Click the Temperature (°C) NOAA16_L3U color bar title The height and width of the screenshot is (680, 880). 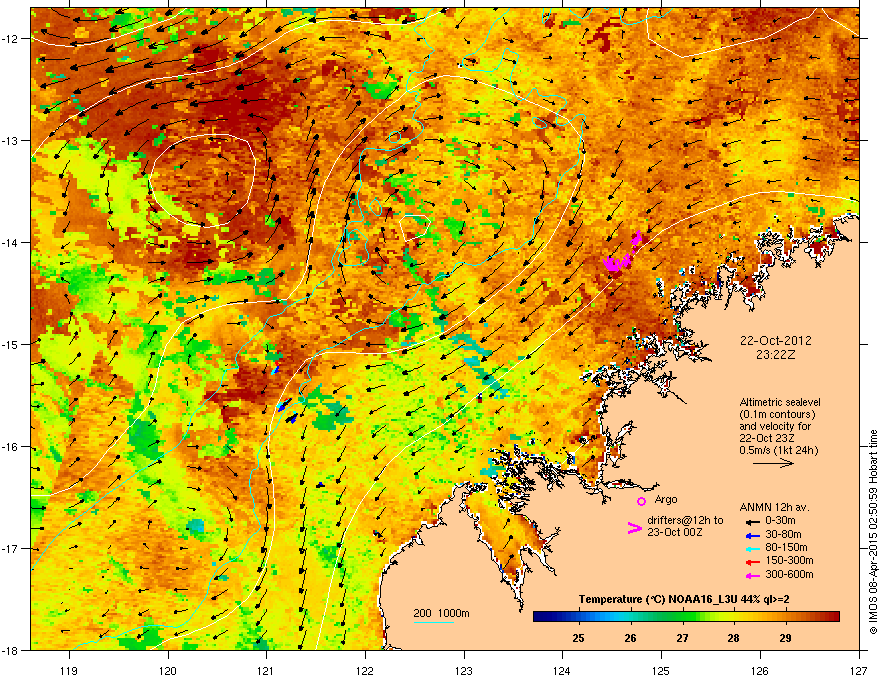tap(684, 599)
